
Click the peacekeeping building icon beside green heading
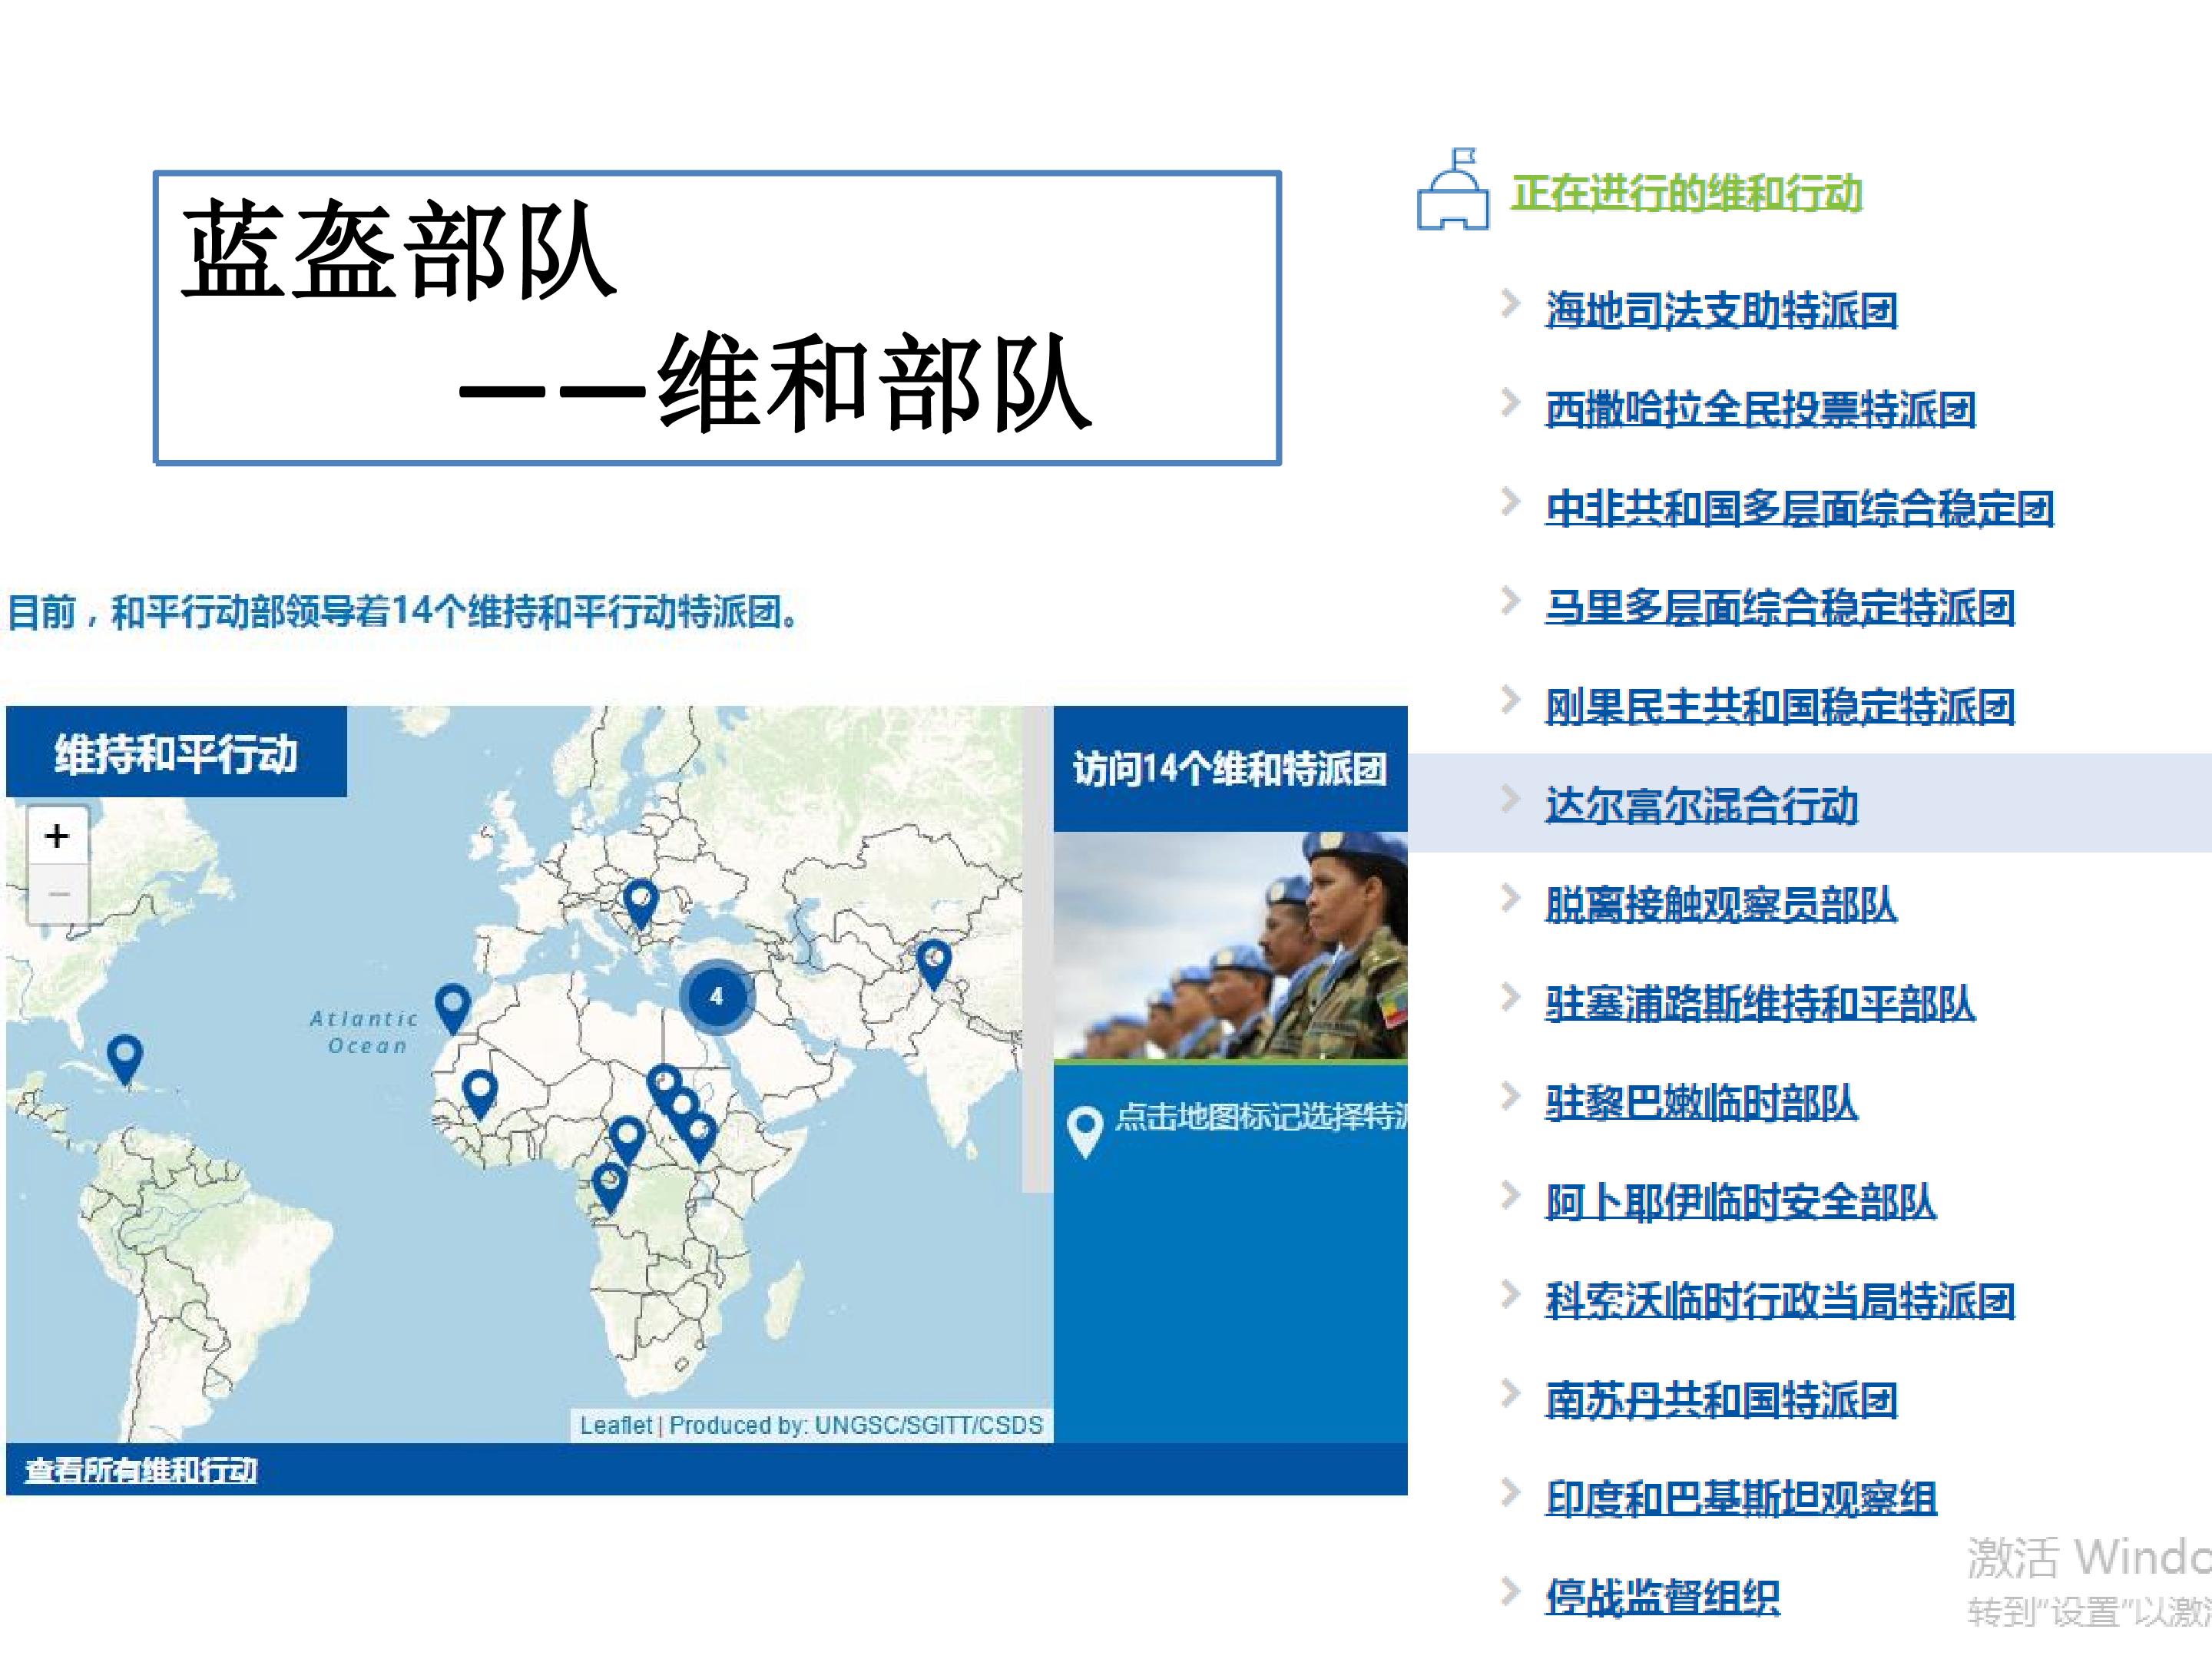pyautogui.click(x=1452, y=189)
